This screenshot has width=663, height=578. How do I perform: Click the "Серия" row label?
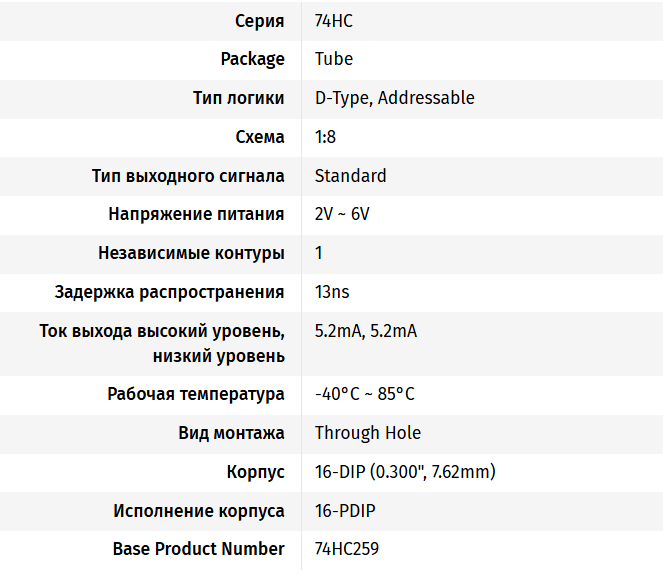(259, 21)
